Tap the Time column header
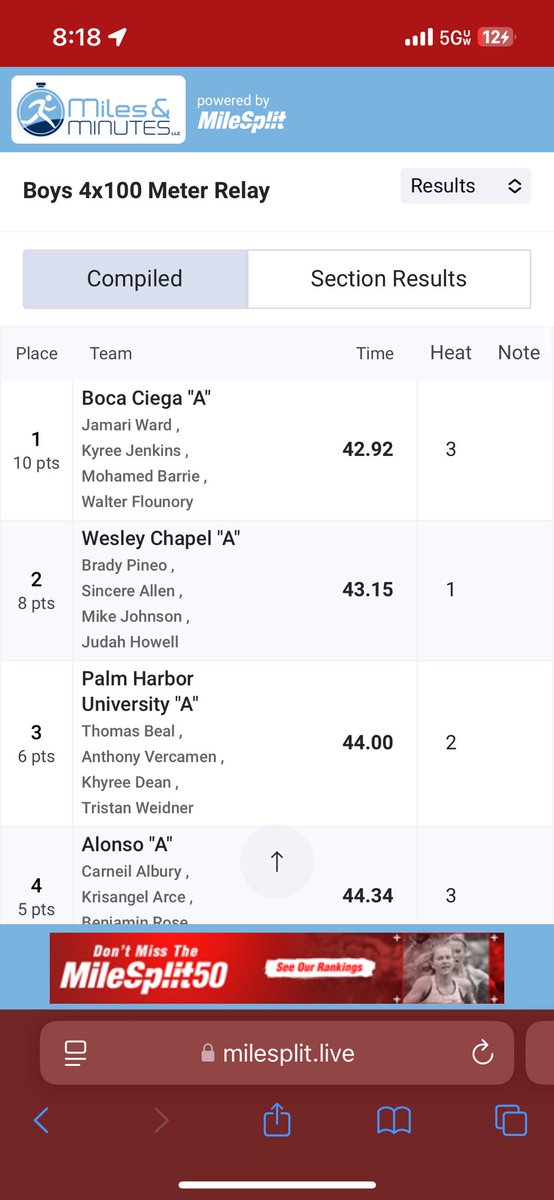Image resolution: width=554 pixels, height=1200 pixels. click(x=375, y=353)
